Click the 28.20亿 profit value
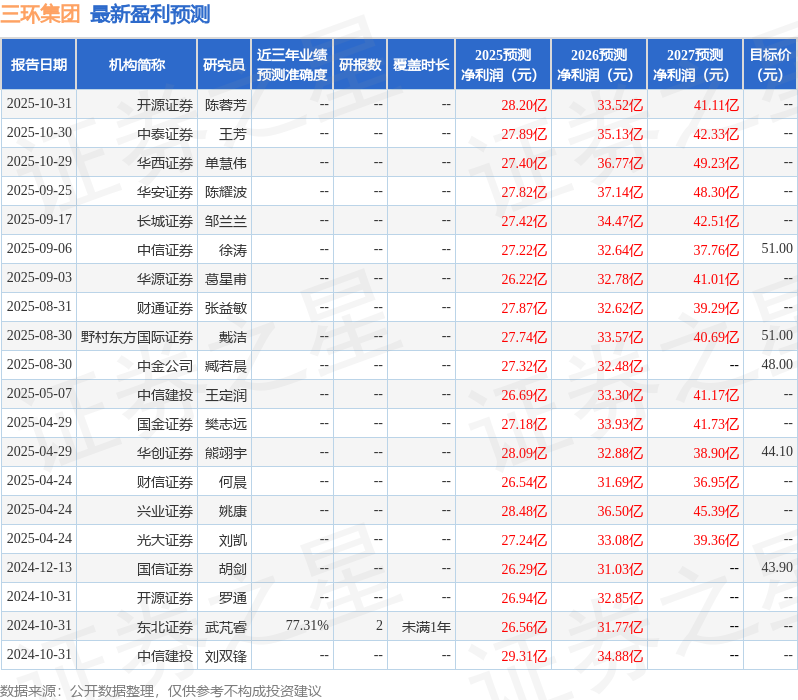Image resolution: width=798 pixels, height=700 pixels. [524, 105]
